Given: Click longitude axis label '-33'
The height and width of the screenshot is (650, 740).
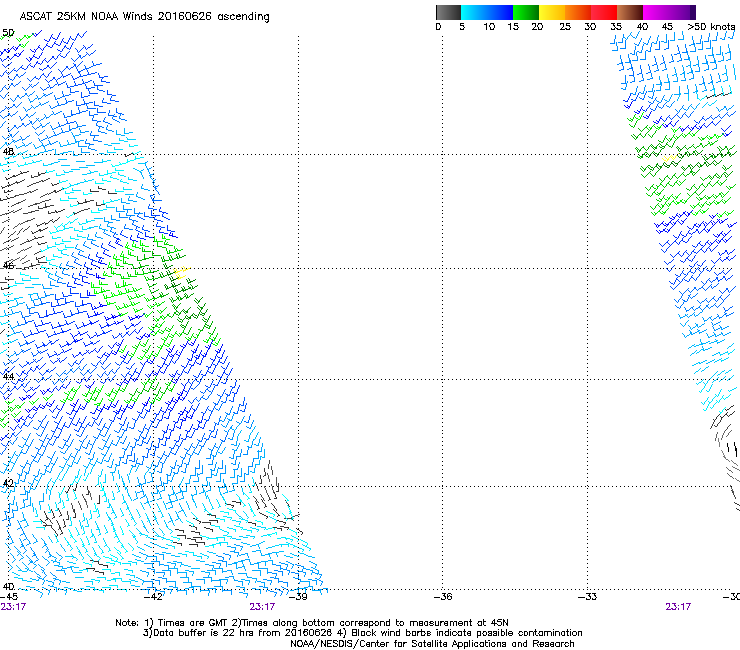Looking at the screenshot, I should pos(588,597).
